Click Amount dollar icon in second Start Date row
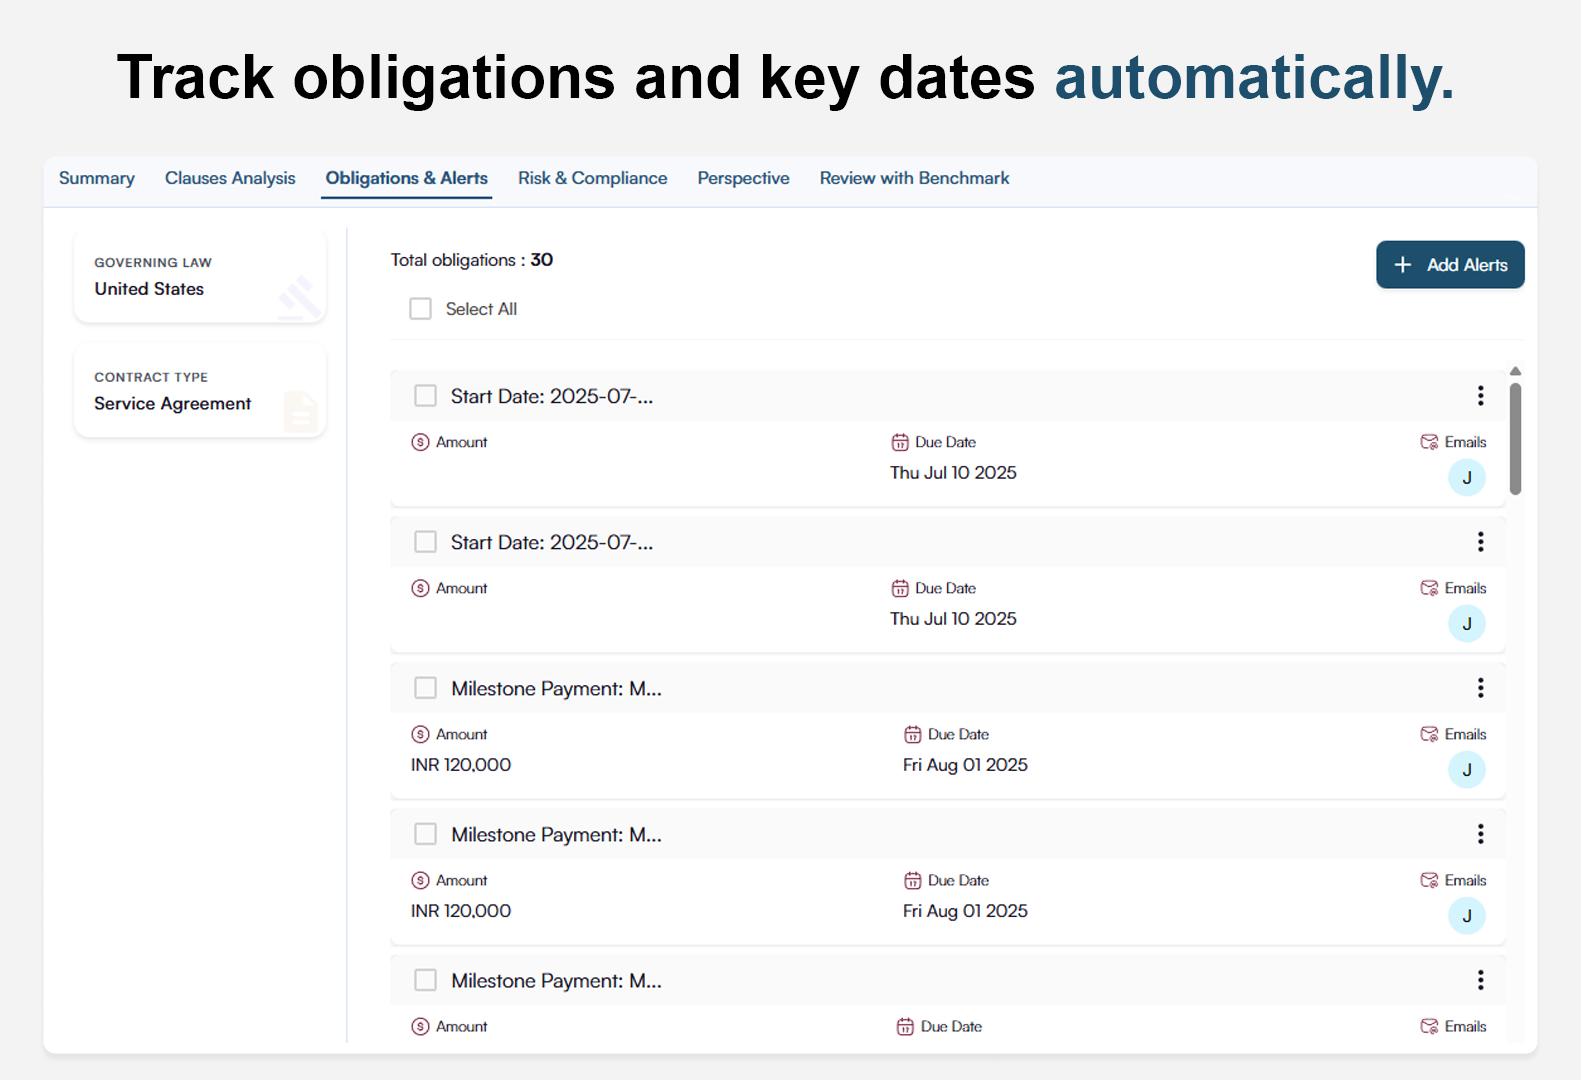This screenshot has height=1080, width=1581. coord(420,588)
